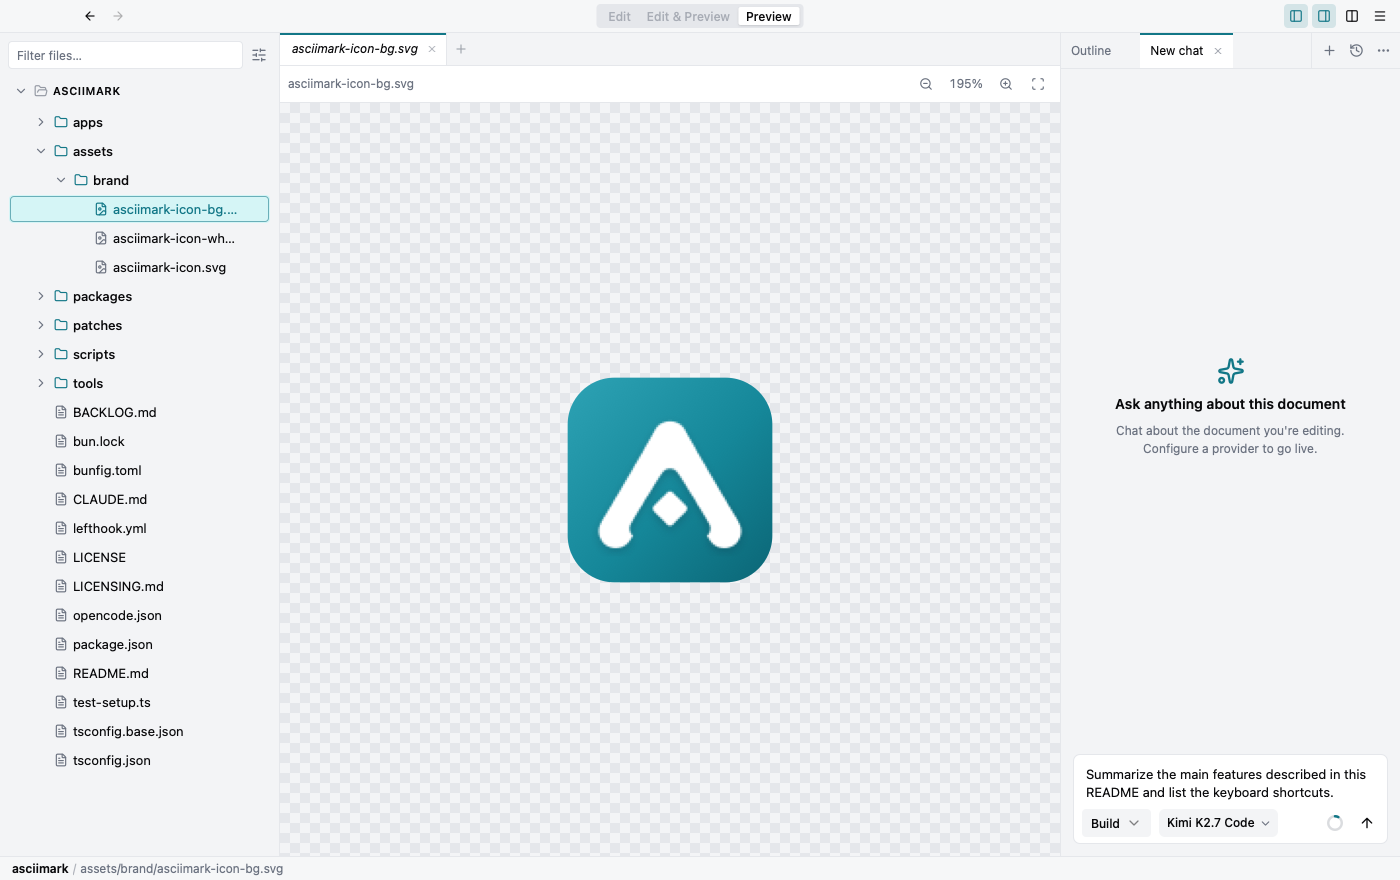Open bunfig.toml
Image resolution: width=1400 pixels, height=880 pixels.
[139, 470]
